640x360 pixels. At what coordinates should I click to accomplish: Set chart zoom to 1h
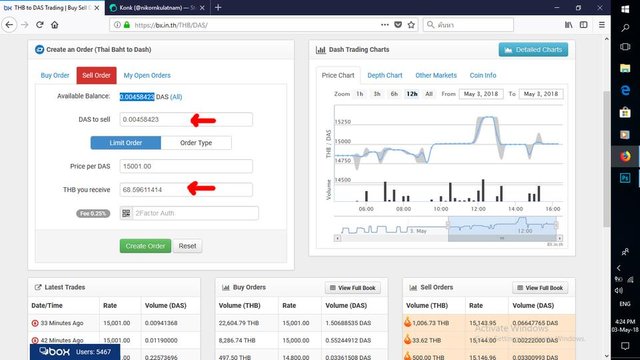(360, 94)
